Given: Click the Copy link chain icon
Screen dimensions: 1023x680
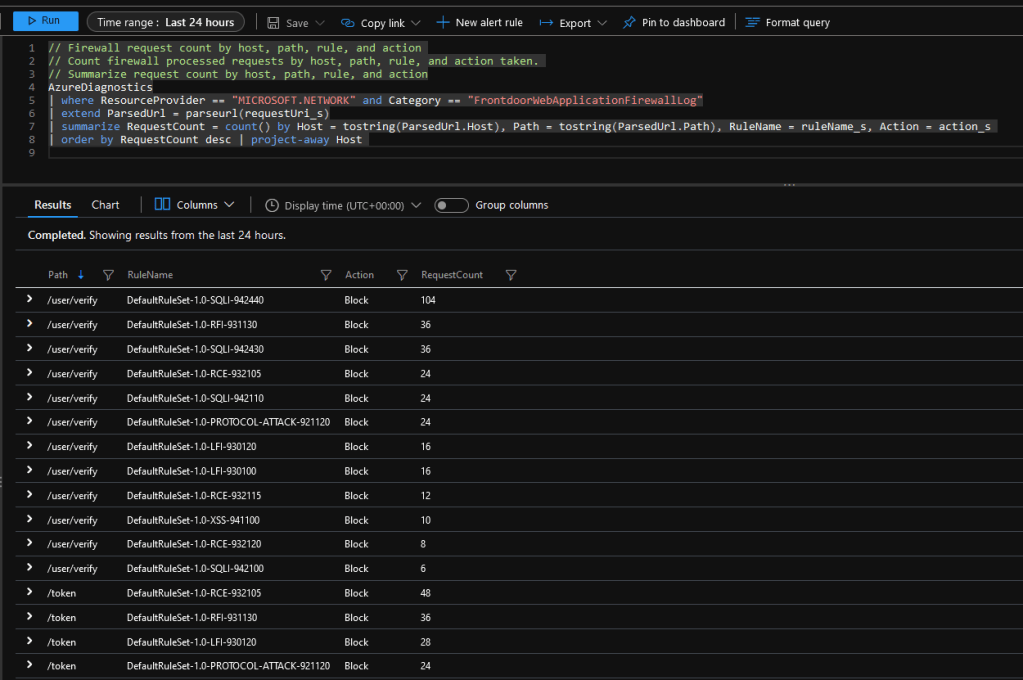Looking at the screenshot, I should coord(347,22).
